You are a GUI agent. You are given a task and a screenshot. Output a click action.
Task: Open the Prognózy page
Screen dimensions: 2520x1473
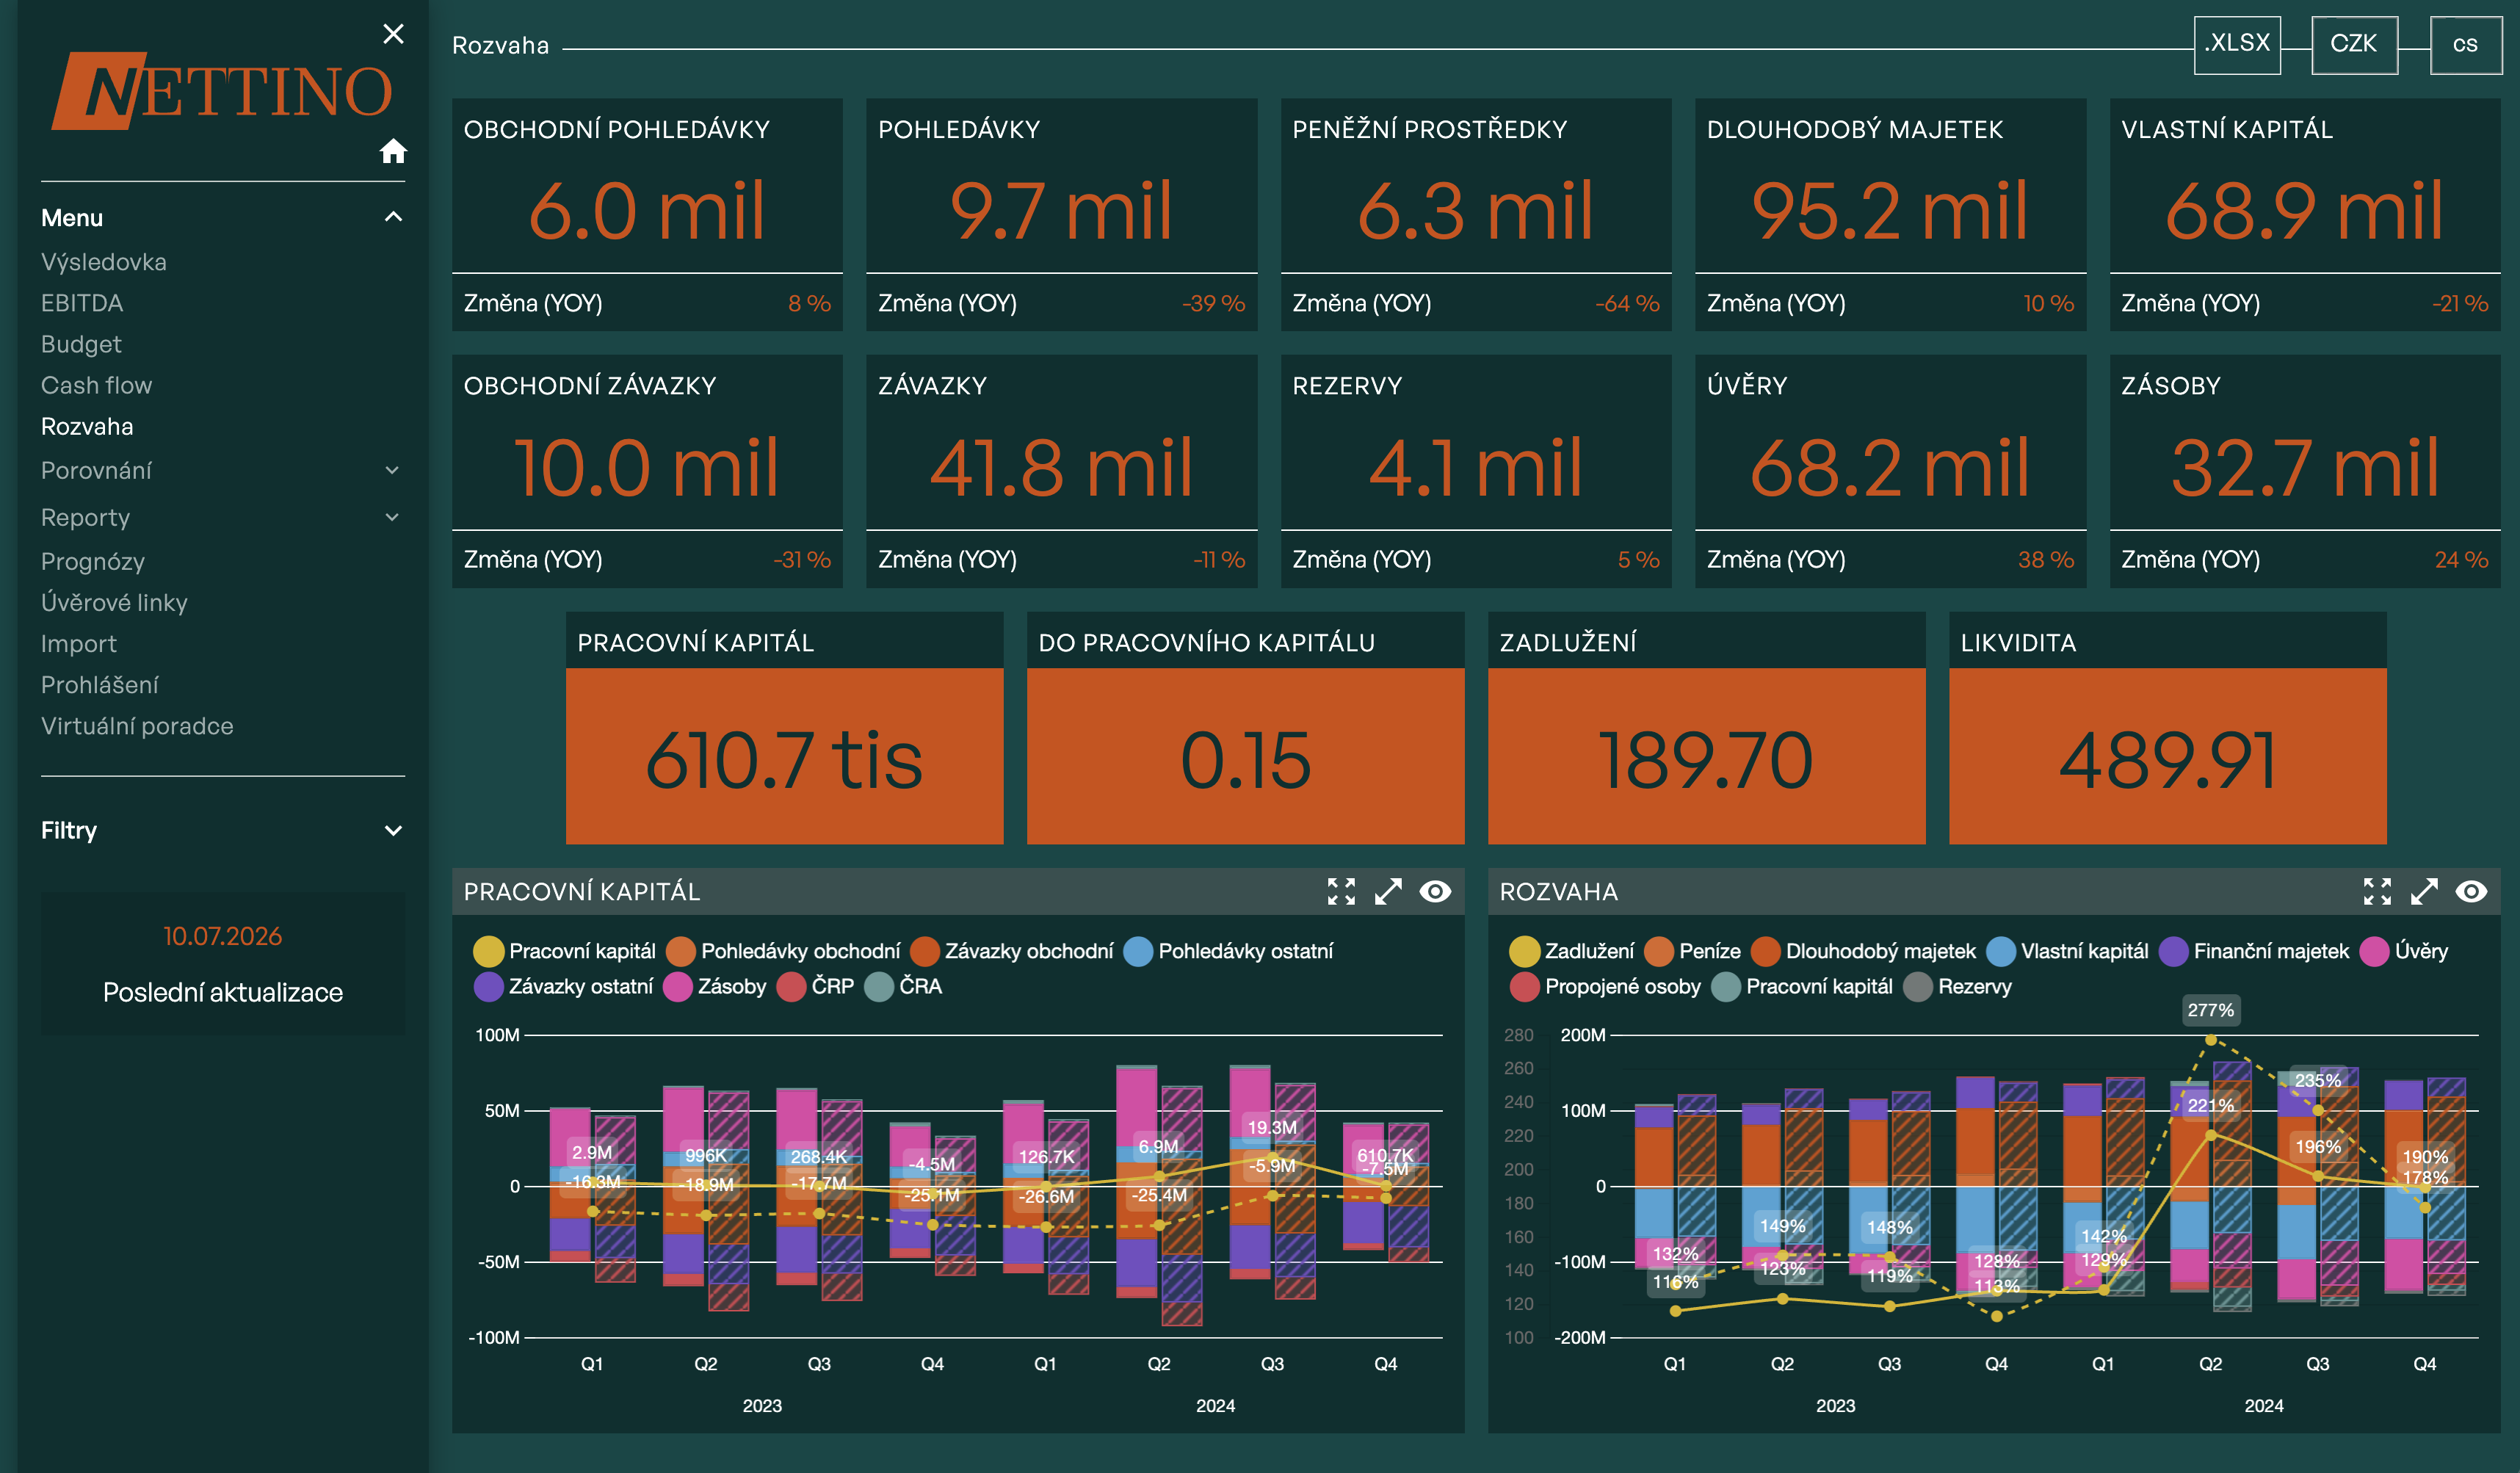(x=93, y=561)
